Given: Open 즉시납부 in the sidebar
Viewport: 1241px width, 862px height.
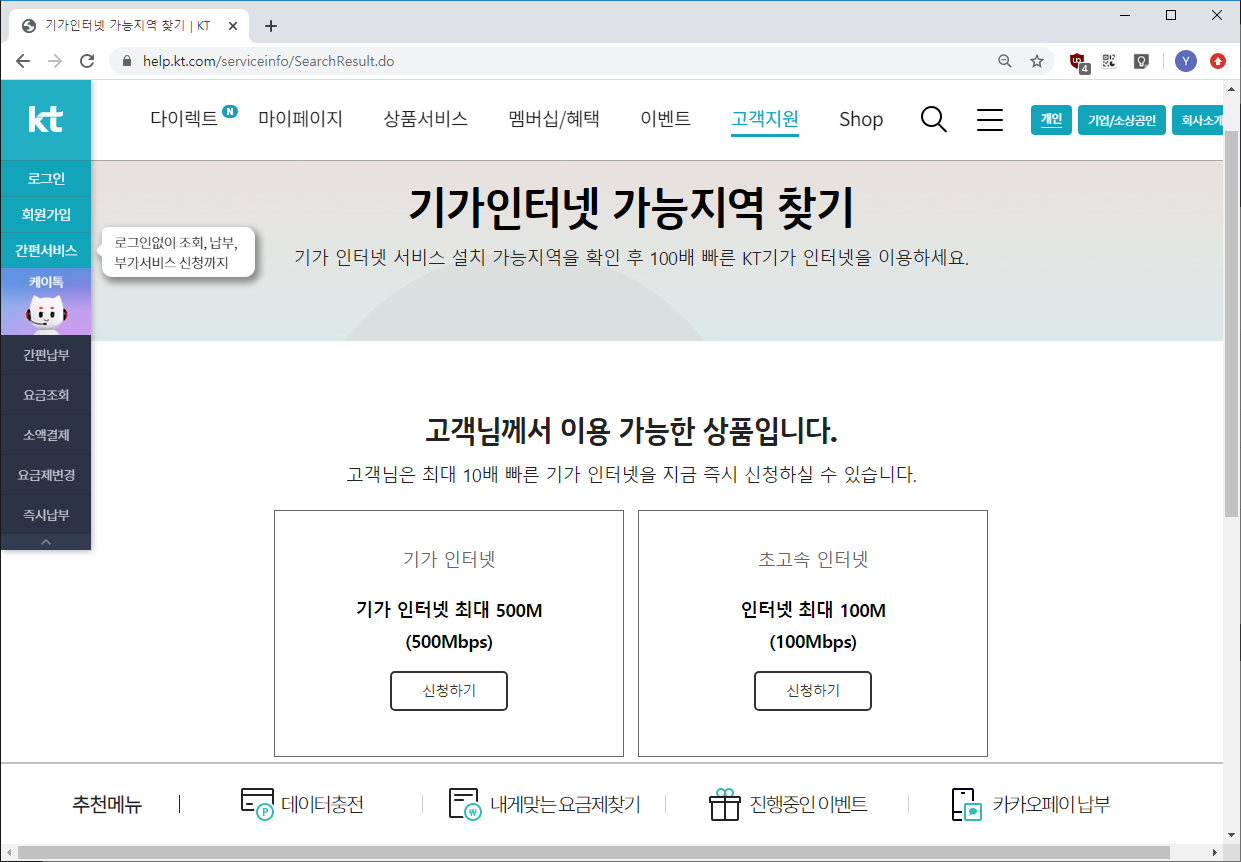Looking at the screenshot, I should click(45, 514).
